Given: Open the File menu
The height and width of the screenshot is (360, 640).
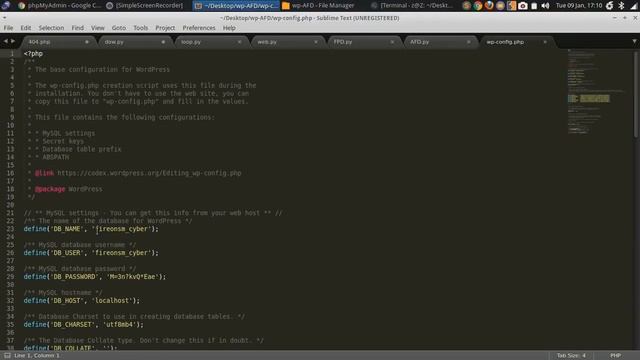Looking at the screenshot, I should click(8, 28).
